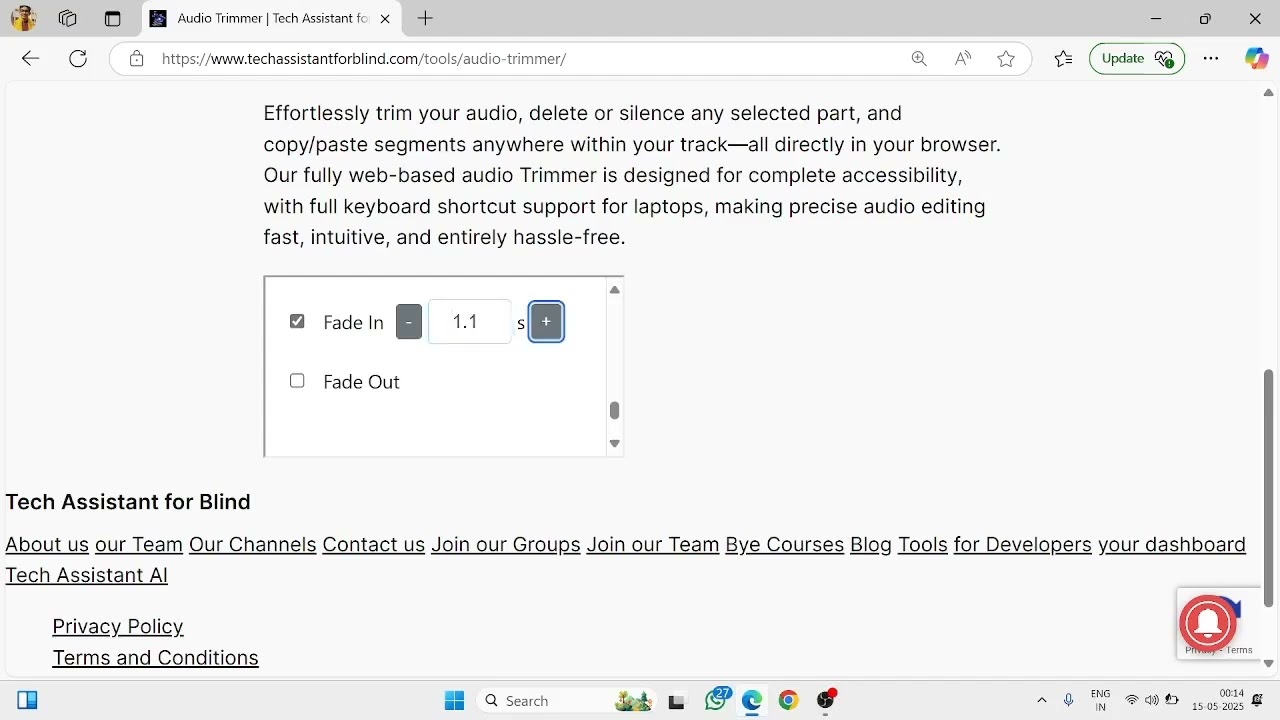The width and height of the screenshot is (1280, 720).
Task: Click the main page scrollbar thumb
Action: pyautogui.click(x=1269, y=489)
